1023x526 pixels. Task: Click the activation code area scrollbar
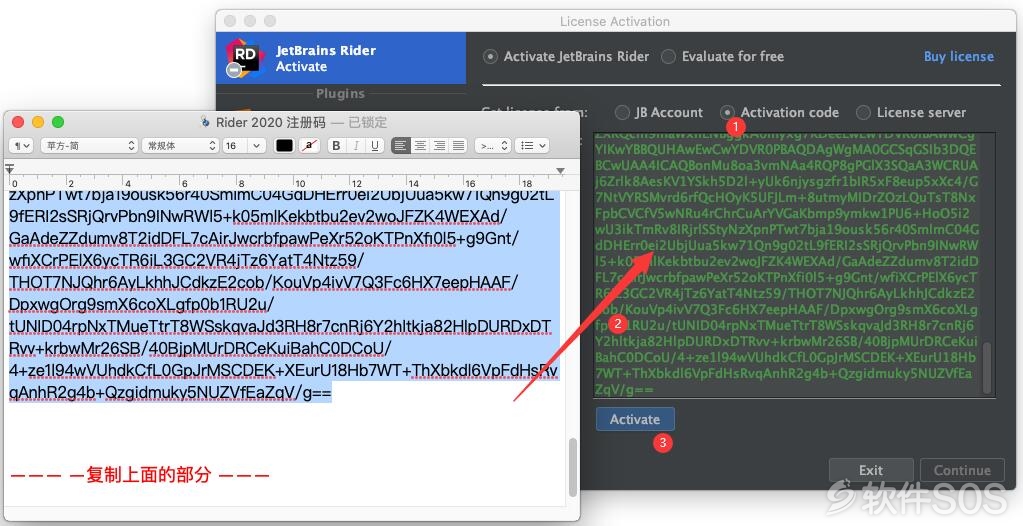pos(987,367)
